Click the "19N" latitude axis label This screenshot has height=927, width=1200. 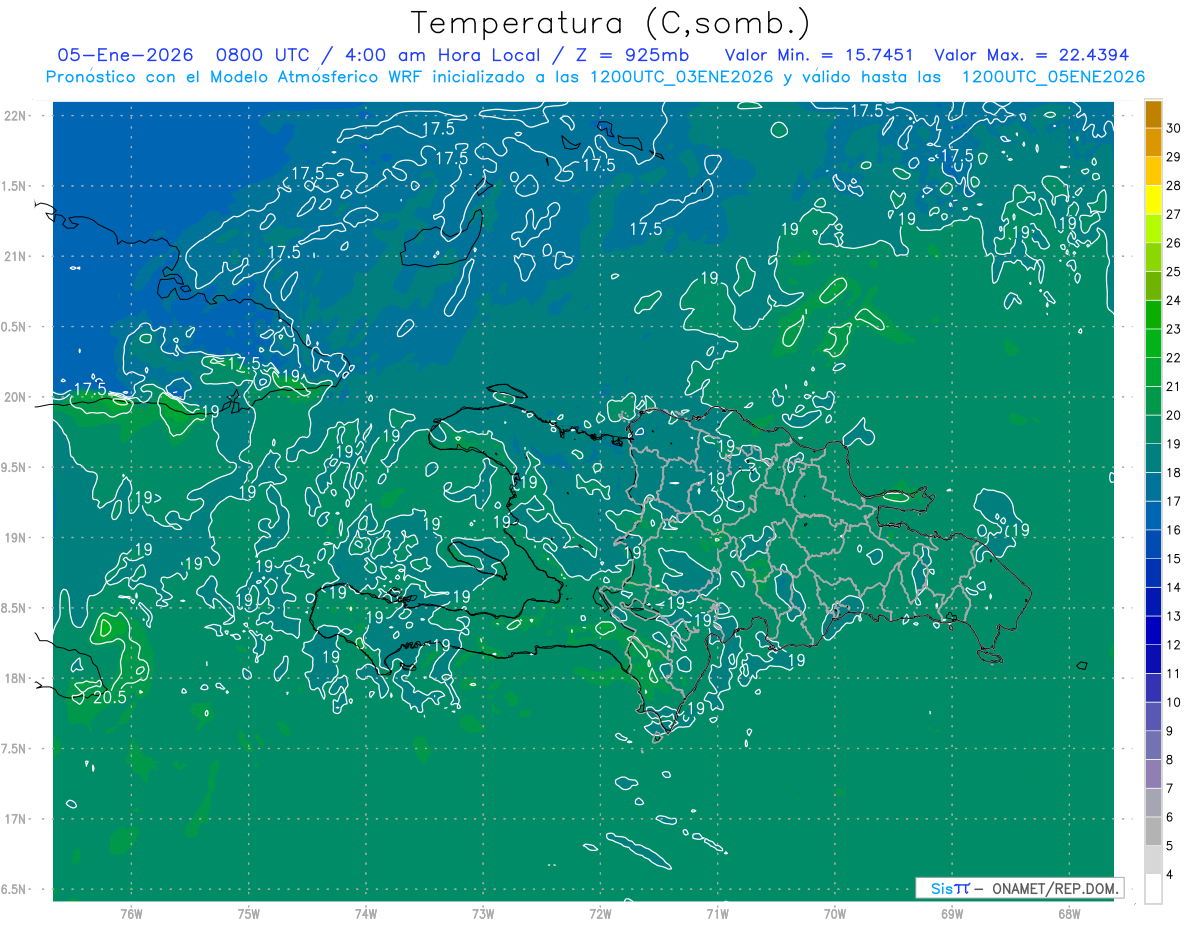(14, 538)
